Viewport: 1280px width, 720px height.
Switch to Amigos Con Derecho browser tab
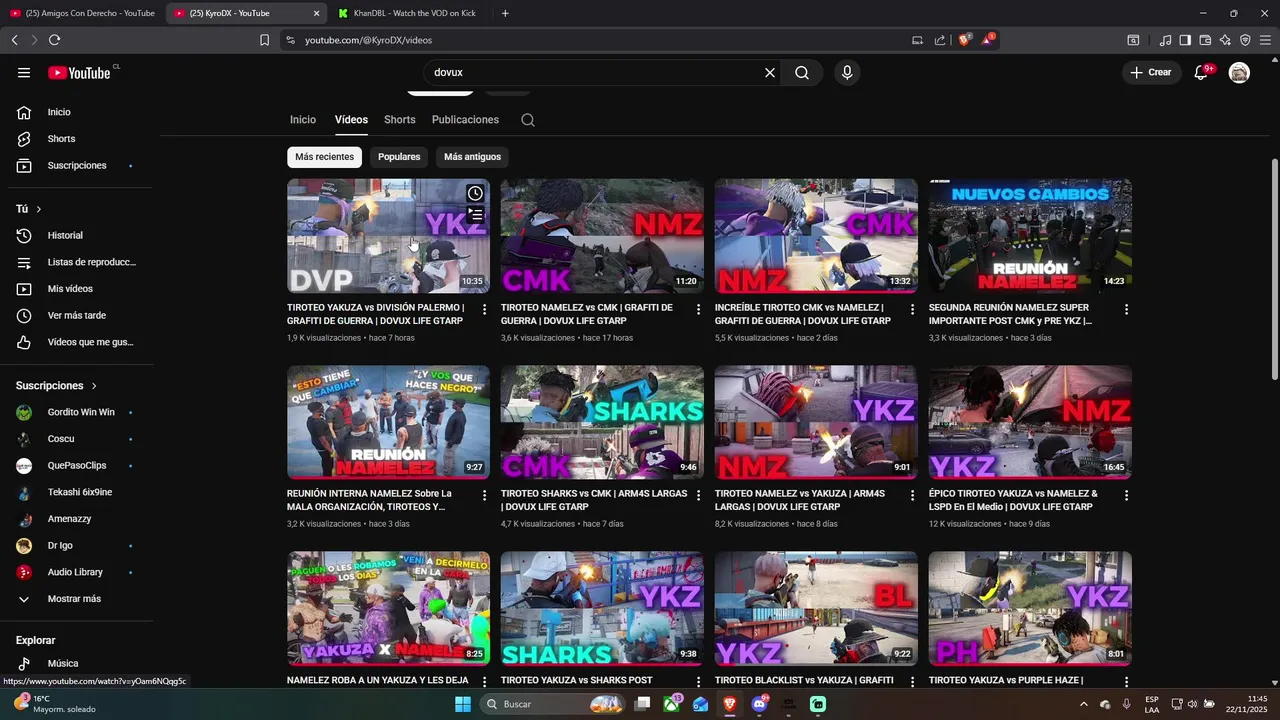(x=82, y=13)
